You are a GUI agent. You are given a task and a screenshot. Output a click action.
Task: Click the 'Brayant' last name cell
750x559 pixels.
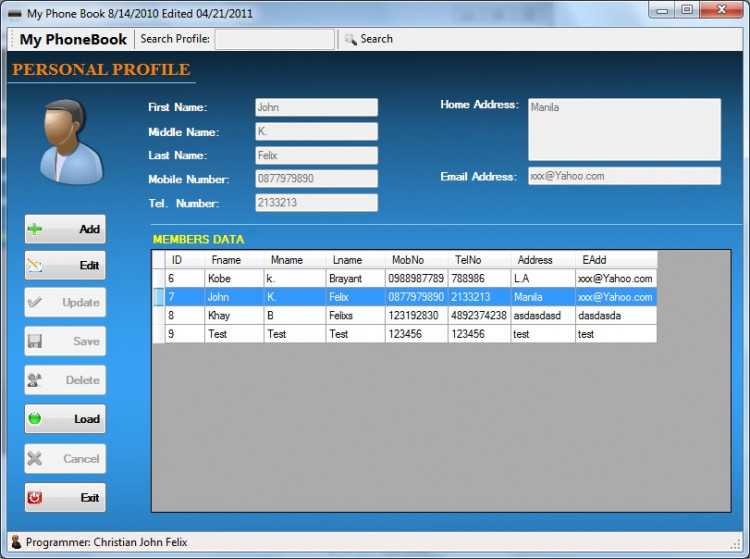point(355,278)
